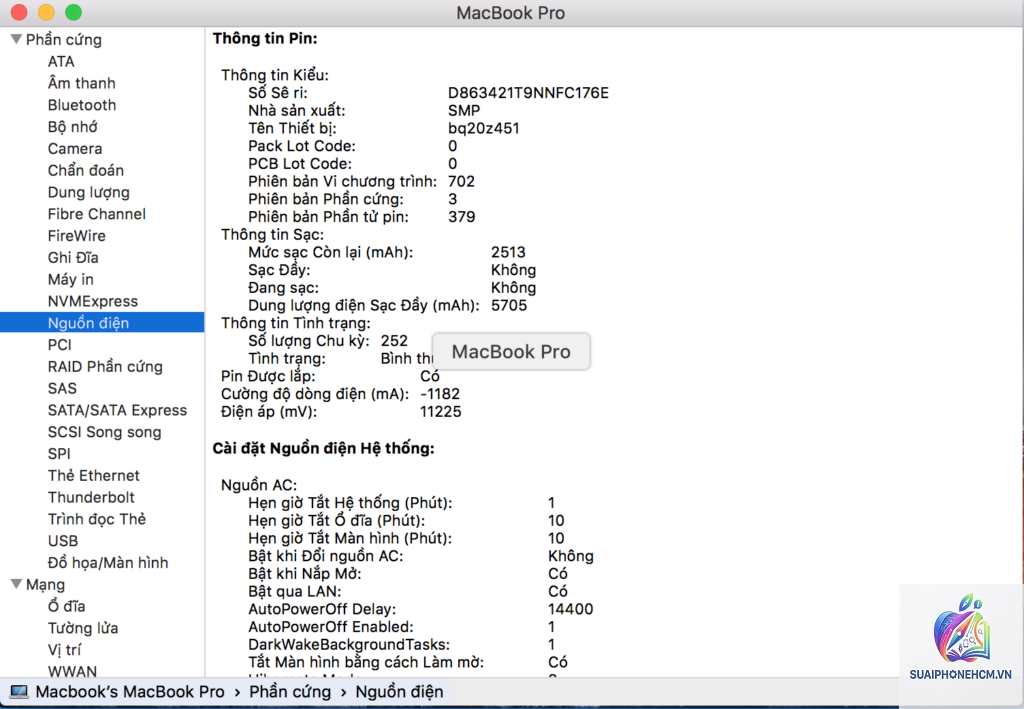Select Đồ họa/Màn hình in the sidebar

[x=108, y=563]
